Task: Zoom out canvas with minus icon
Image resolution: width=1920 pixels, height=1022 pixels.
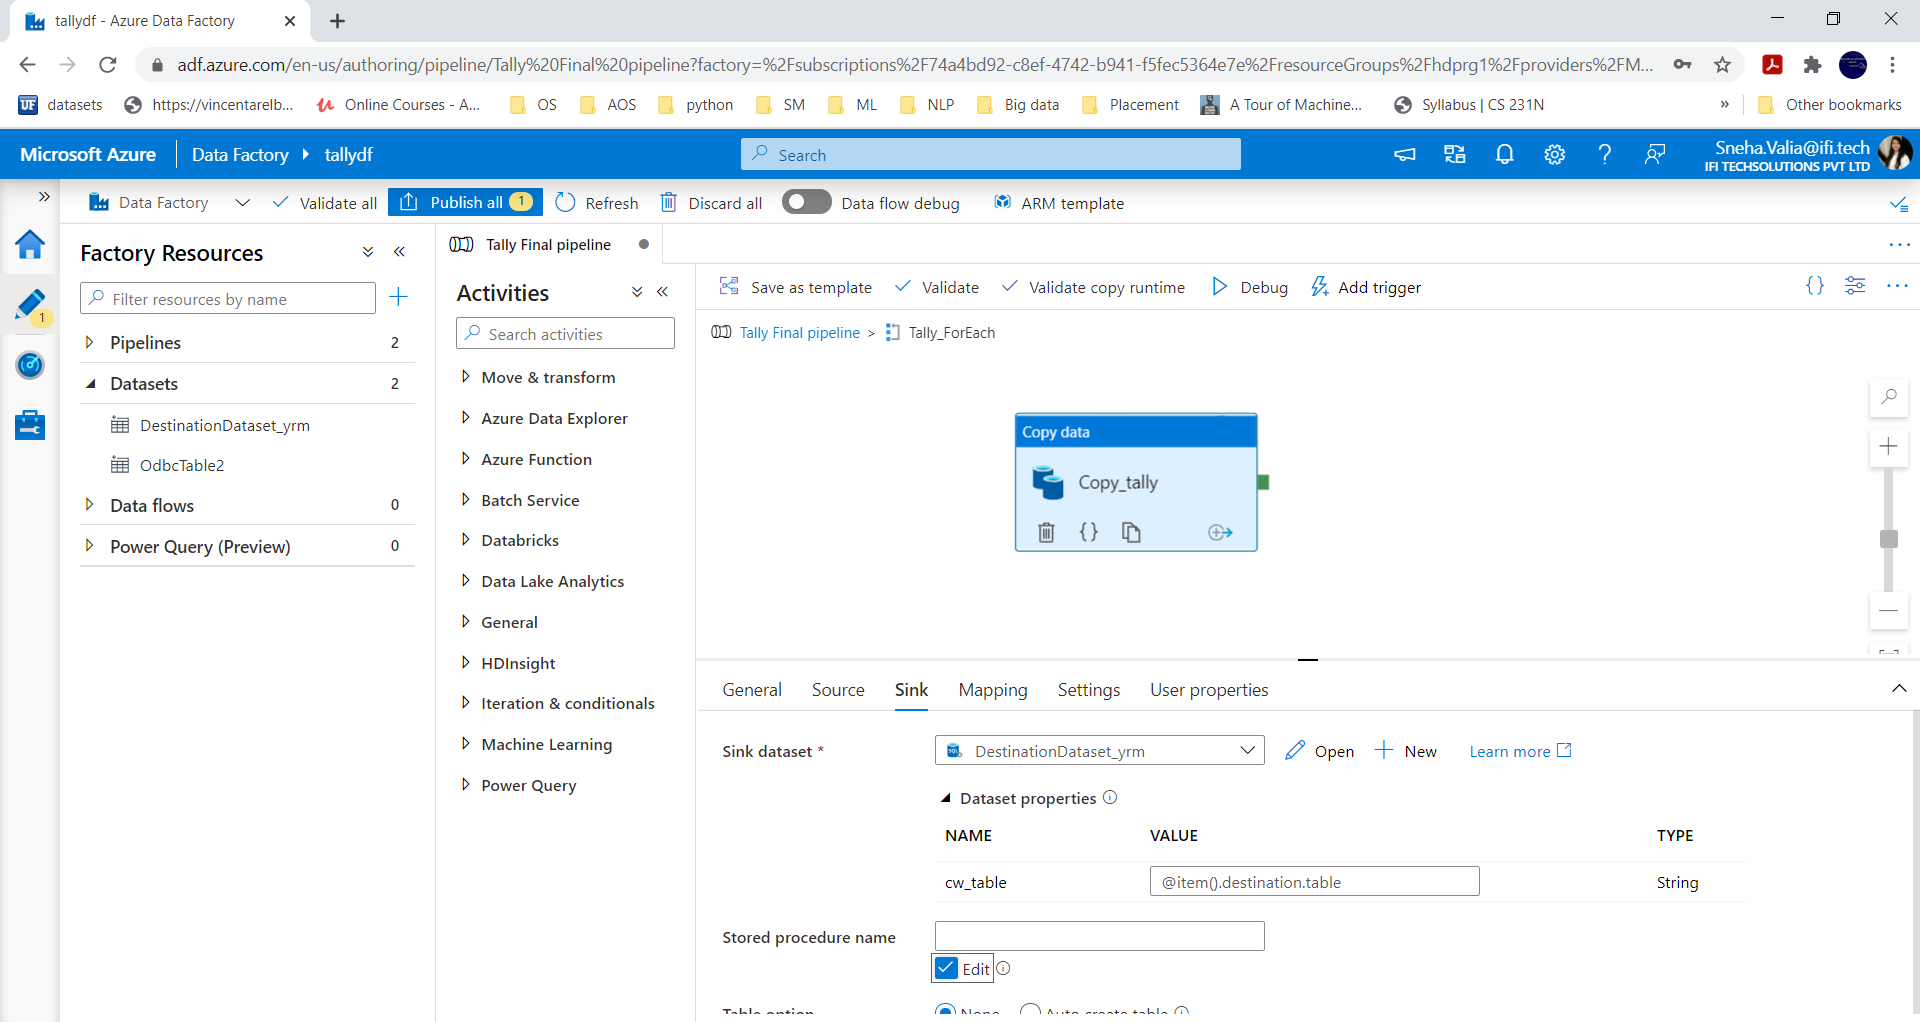Action: tap(1889, 610)
